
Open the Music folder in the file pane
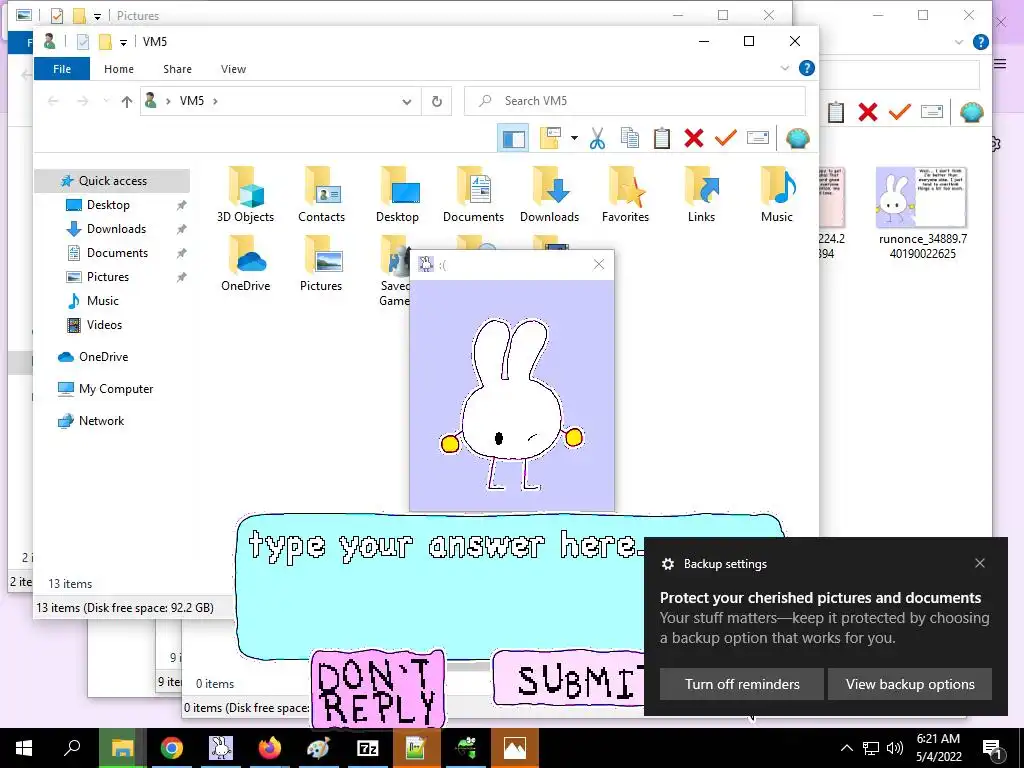pyautogui.click(x=776, y=195)
